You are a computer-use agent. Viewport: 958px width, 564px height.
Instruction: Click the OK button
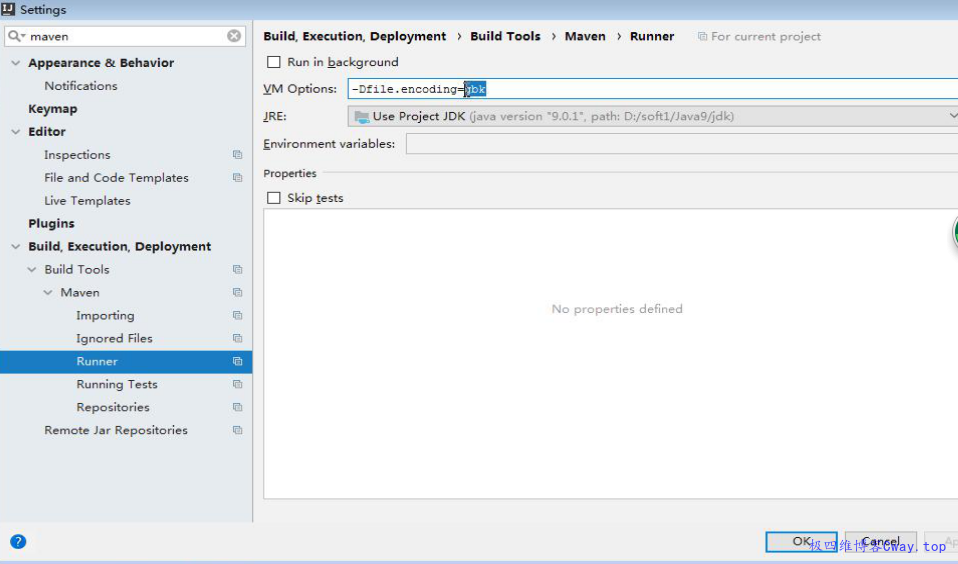click(x=801, y=541)
